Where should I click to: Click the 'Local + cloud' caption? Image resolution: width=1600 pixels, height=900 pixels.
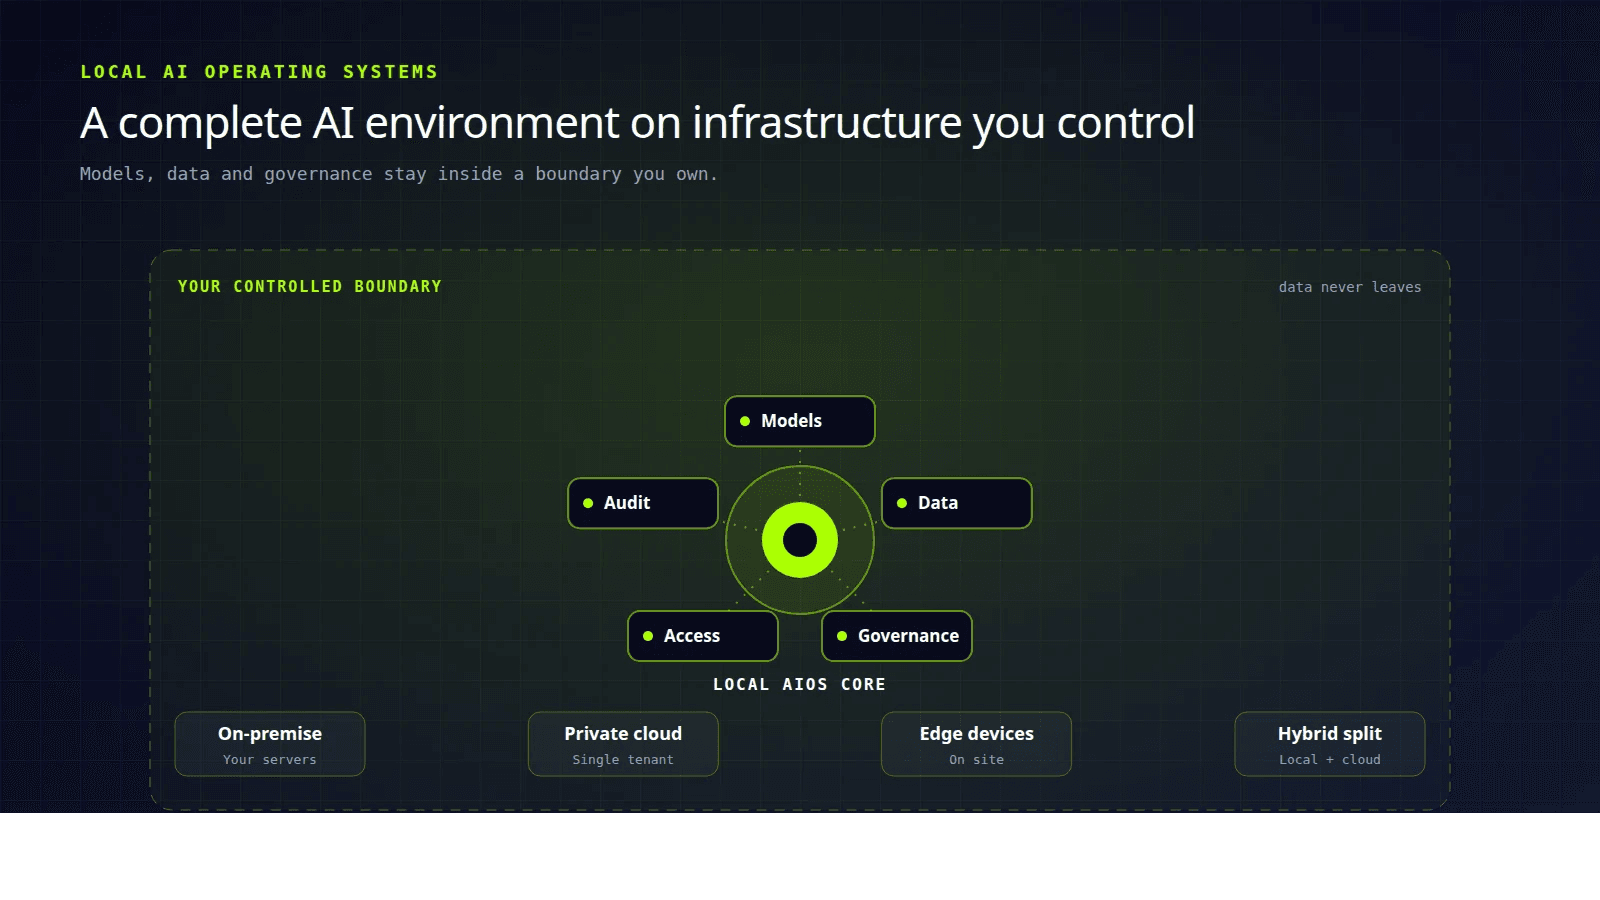pyautogui.click(x=1330, y=760)
